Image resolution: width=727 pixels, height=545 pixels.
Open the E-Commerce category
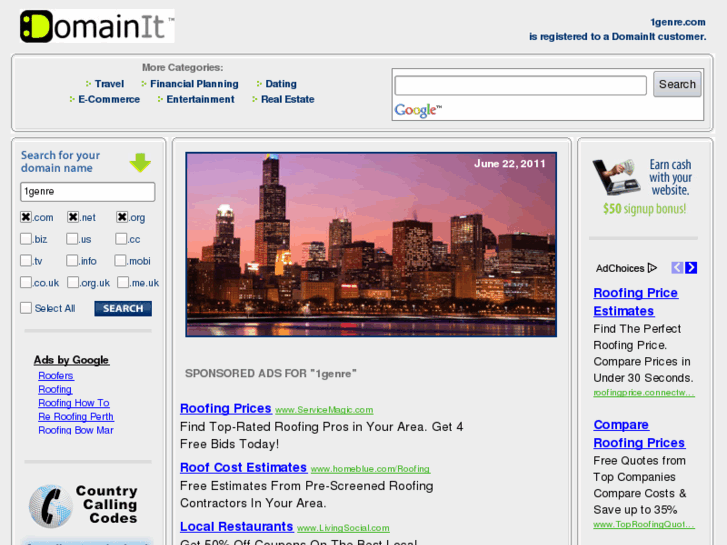click(x=109, y=99)
